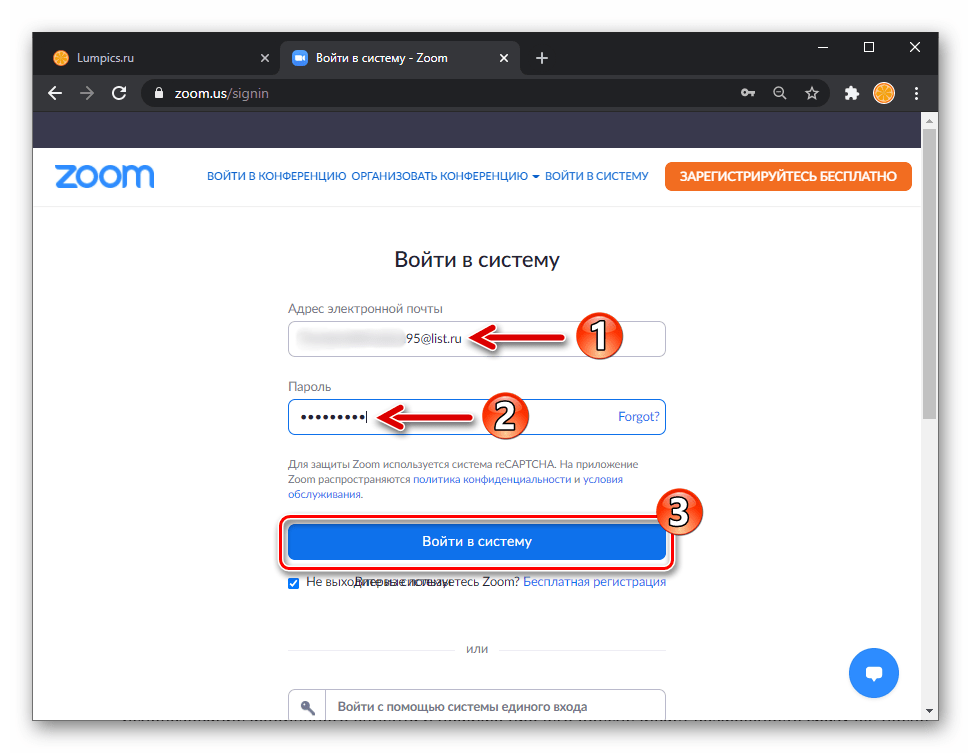Click the address bar URL zoom.us/signin
971x753 pixels.
(x=222, y=94)
